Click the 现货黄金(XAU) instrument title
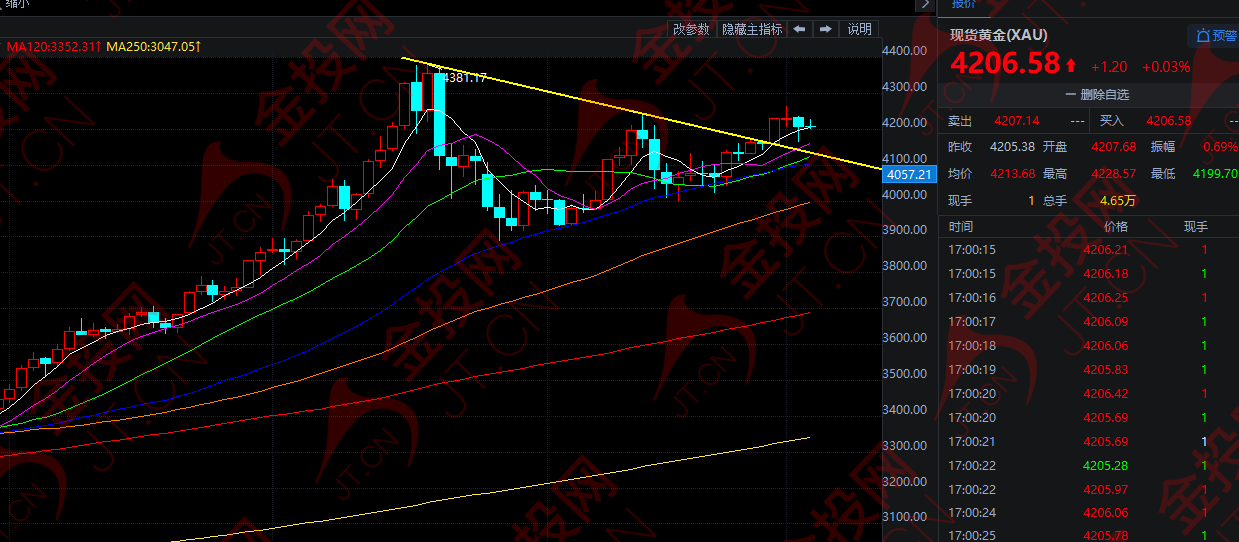Viewport: 1239px width, 542px height. 998,36
